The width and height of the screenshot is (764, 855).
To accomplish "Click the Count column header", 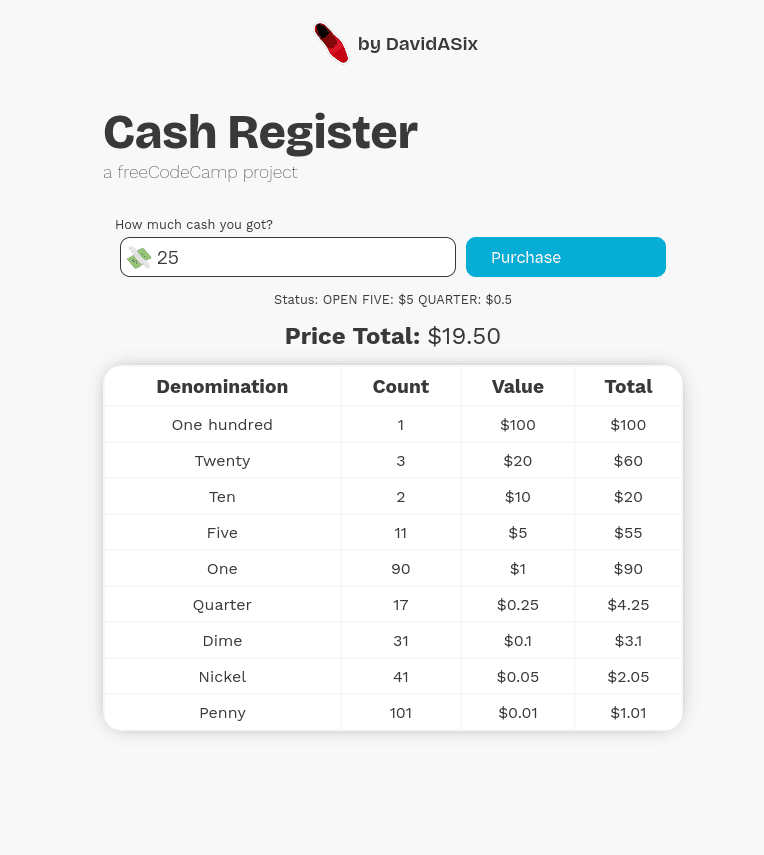I will pyautogui.click(x=400, y=386).
